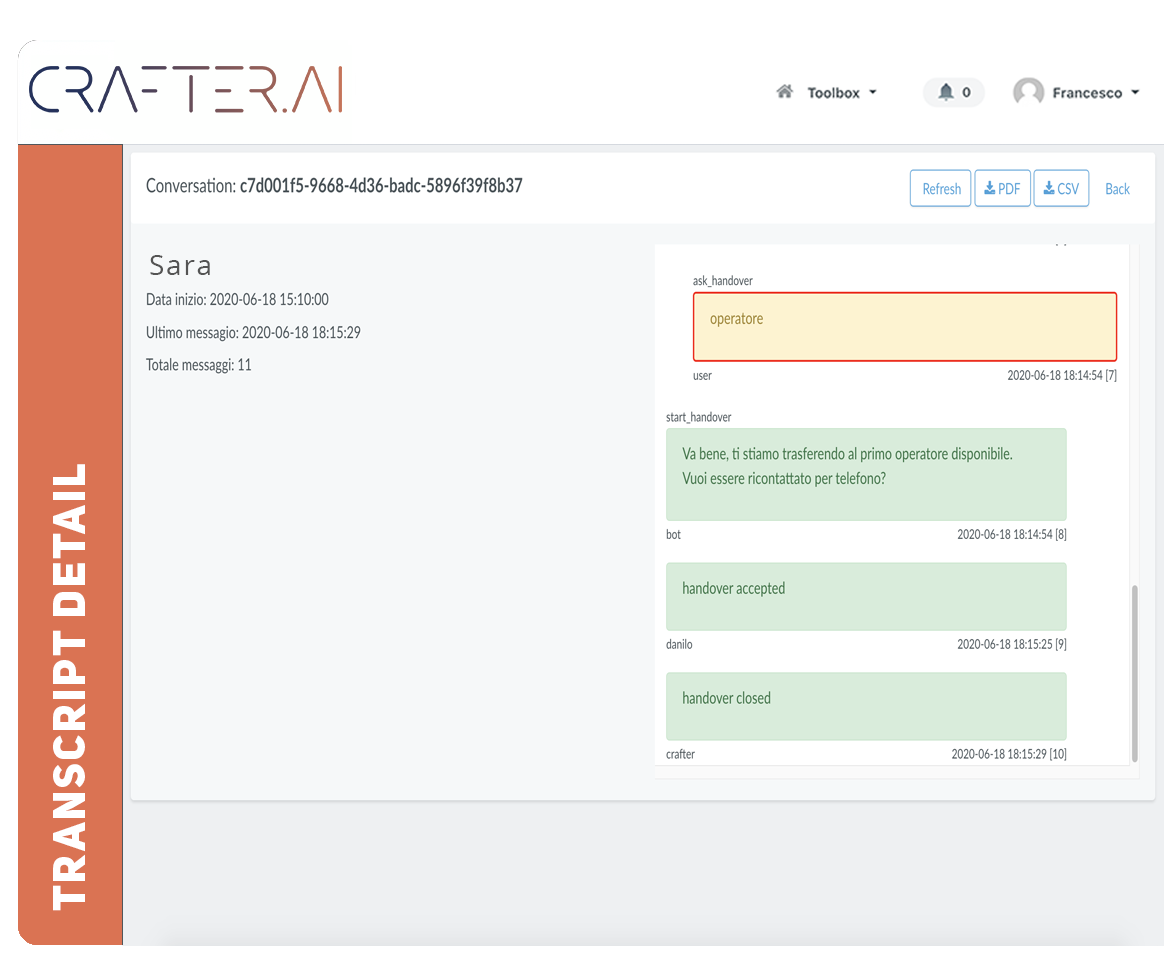Click the 'Sara' bot name heading
The image size is (1164, 972).
point(180,265)
